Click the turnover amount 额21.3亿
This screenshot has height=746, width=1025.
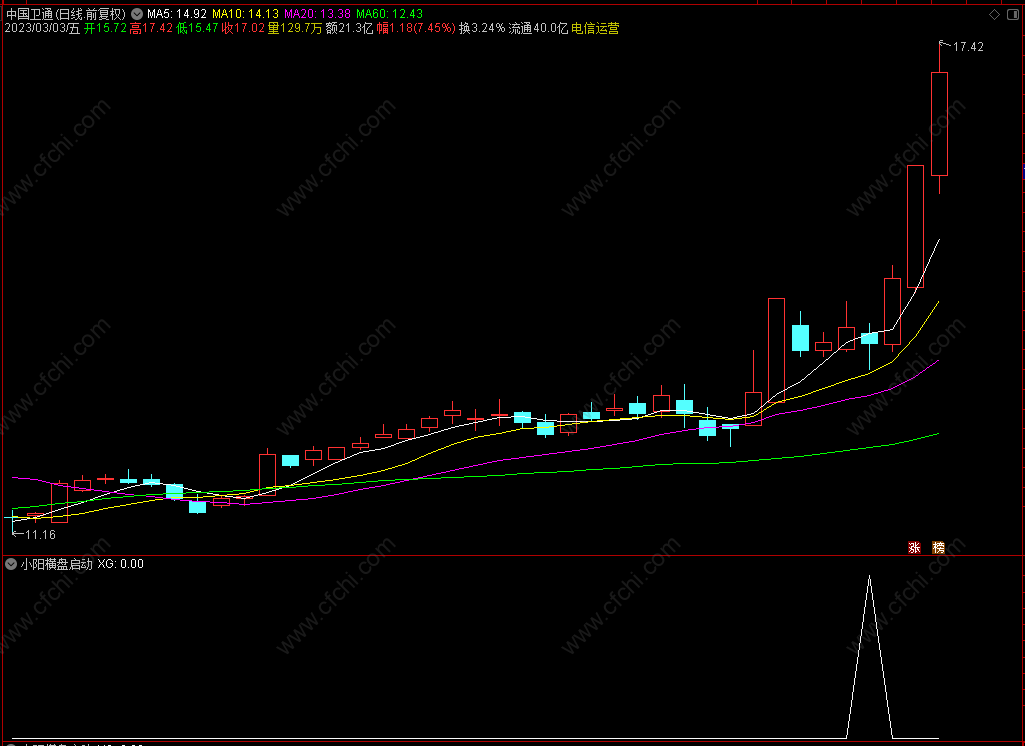click(349, 28)
